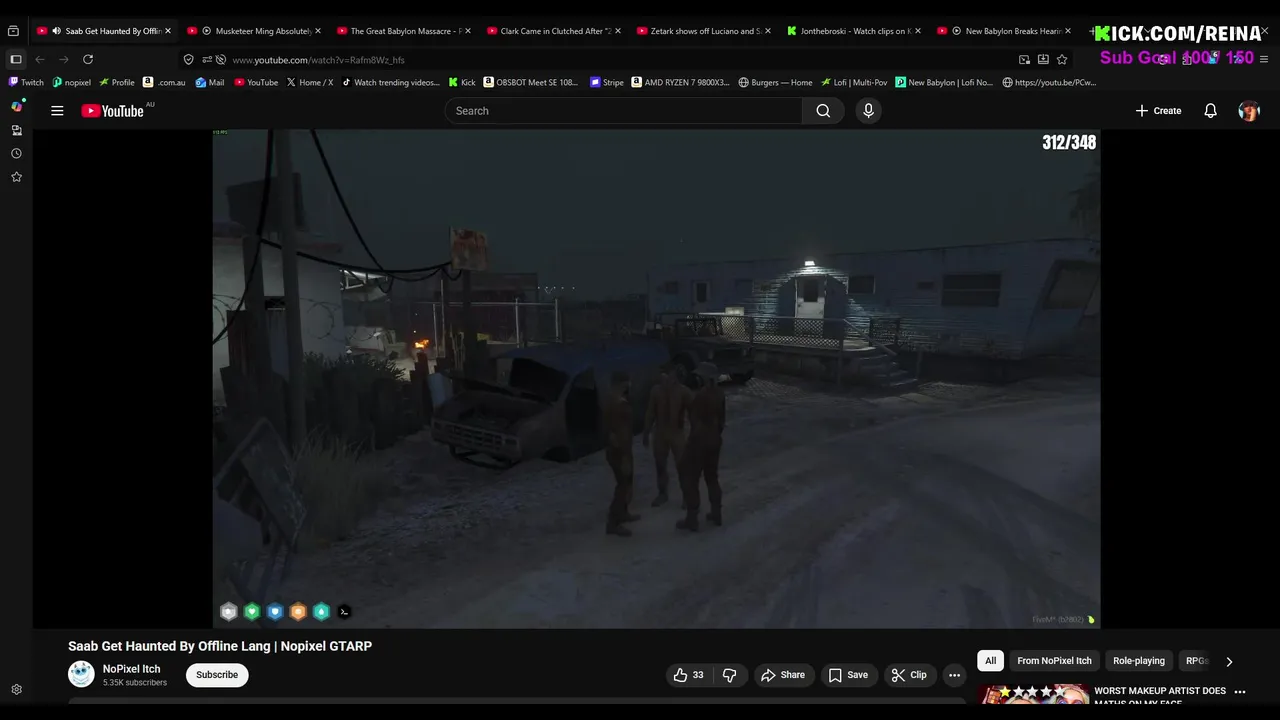Image resolution: width=1280 pixels, height=720 pixels.
Task: Open the NoPixel Itch channel name link
Action: (x=131, y=669)
